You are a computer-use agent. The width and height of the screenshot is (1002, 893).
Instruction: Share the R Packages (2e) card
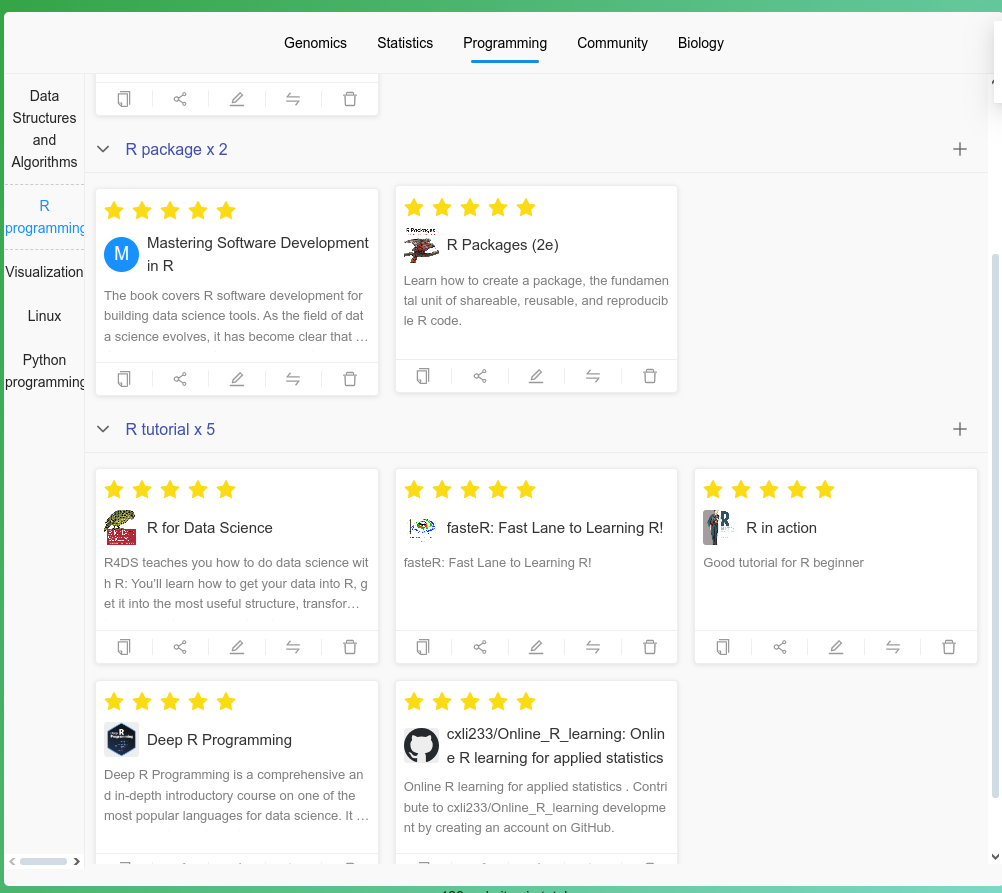tap(480, 376)
